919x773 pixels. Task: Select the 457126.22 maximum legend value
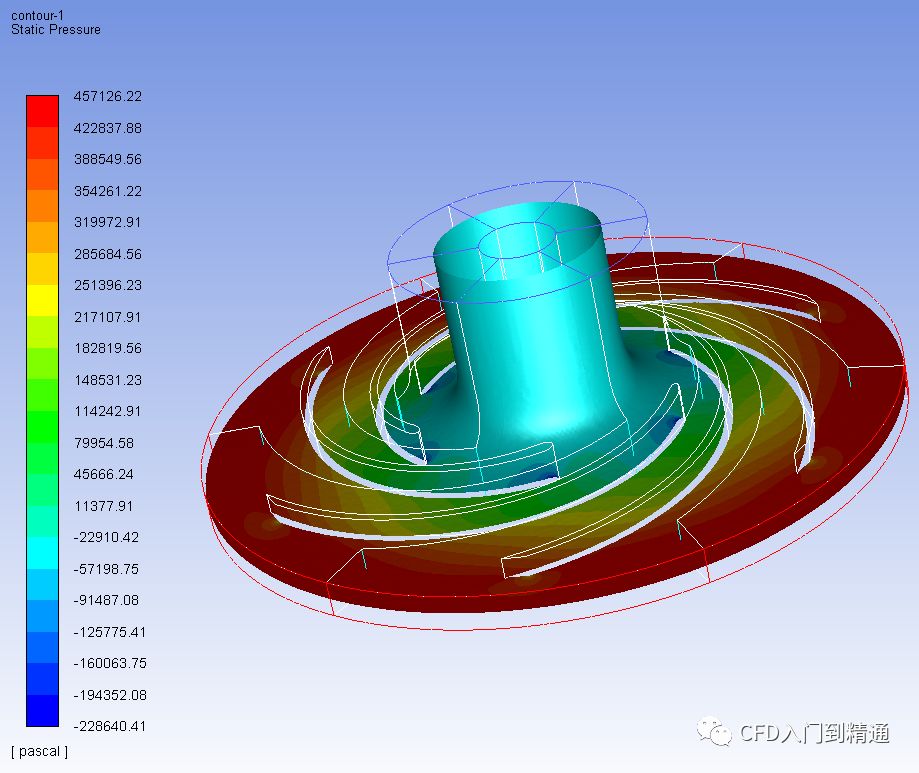108,96
